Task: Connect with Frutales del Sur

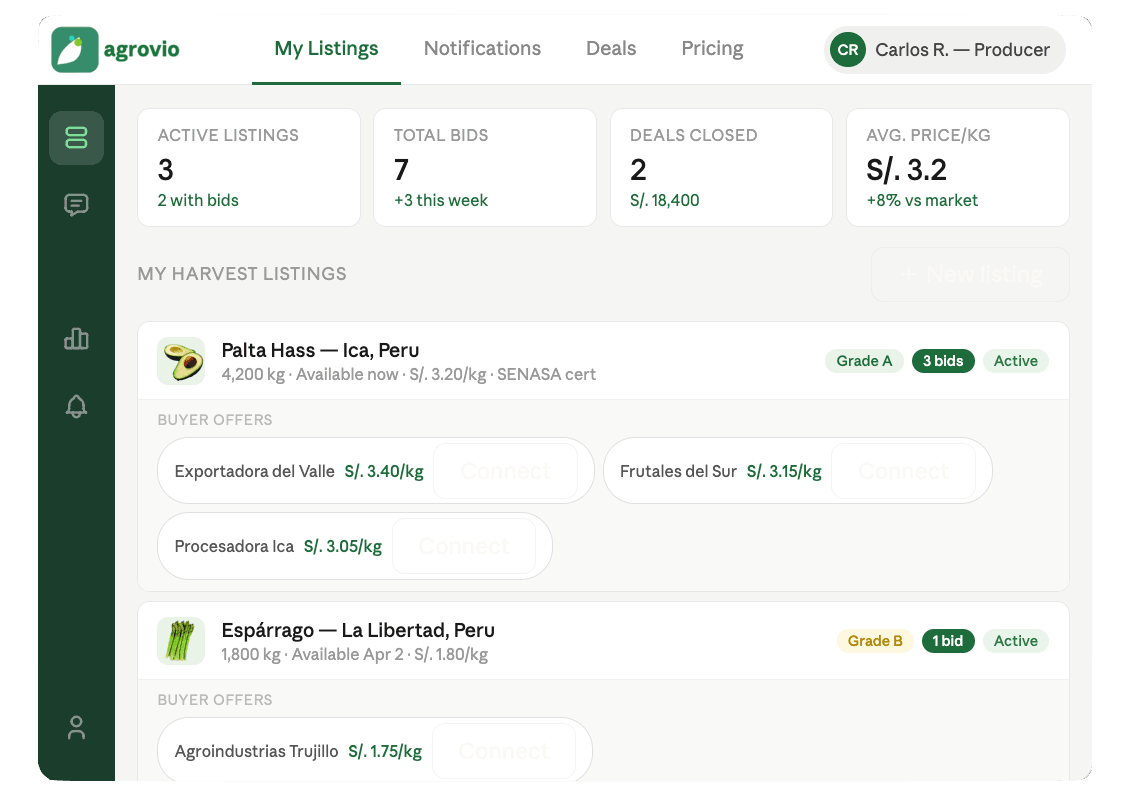Action: [904, 471]
